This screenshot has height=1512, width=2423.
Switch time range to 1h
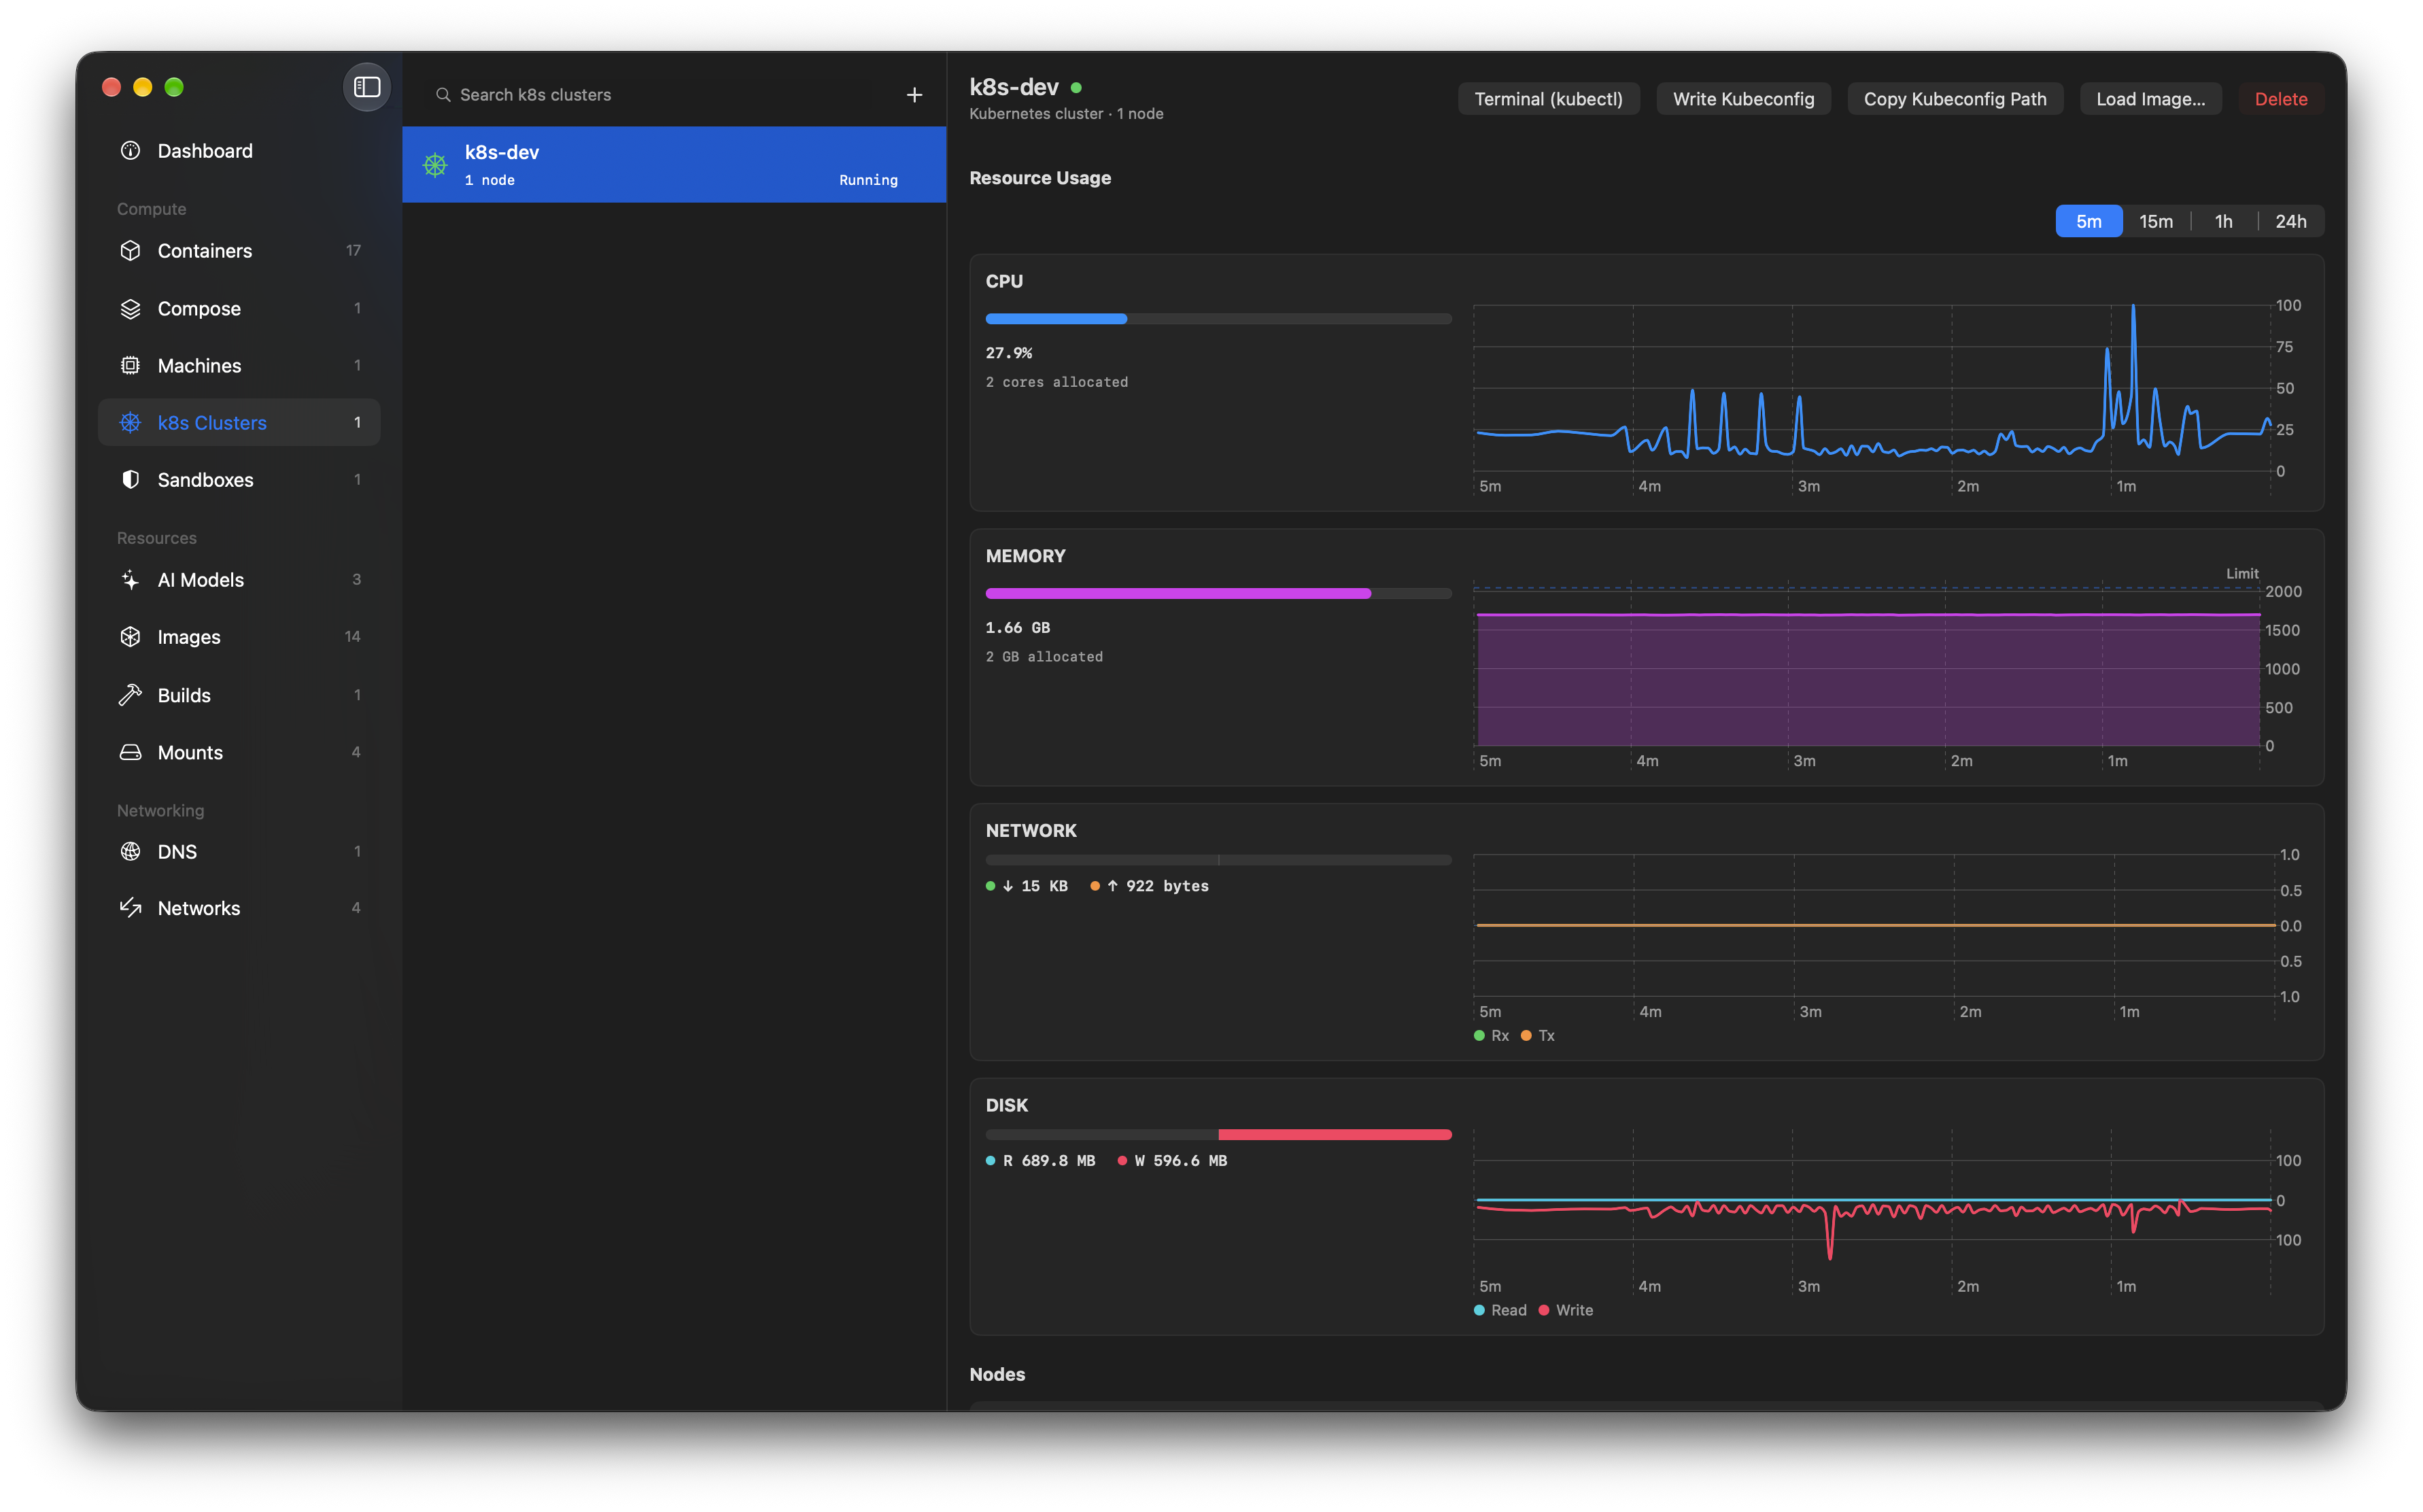[2223, 222]
